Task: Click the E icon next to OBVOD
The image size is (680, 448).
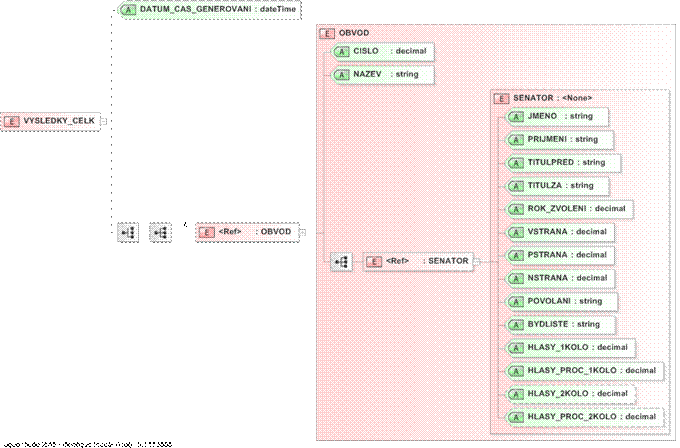Action: click(x=327, y=33)
